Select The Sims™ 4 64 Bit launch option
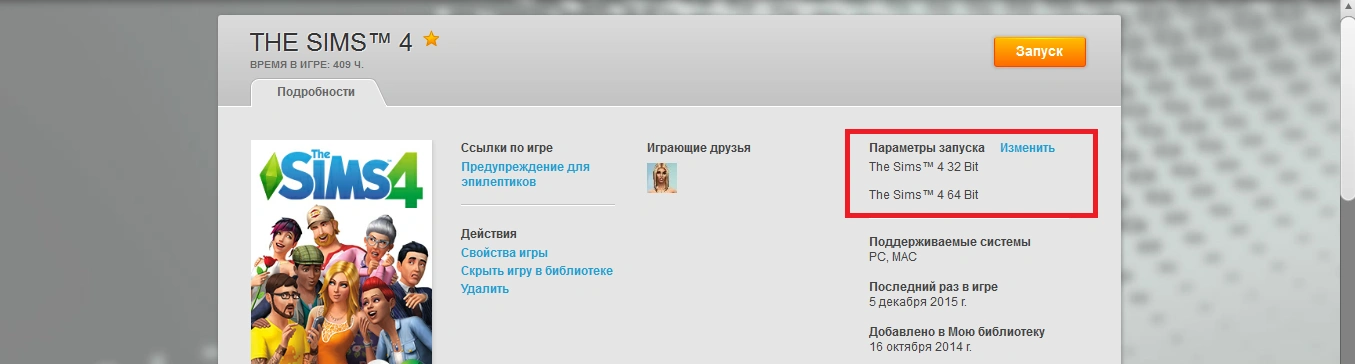 tap(924, 195)
